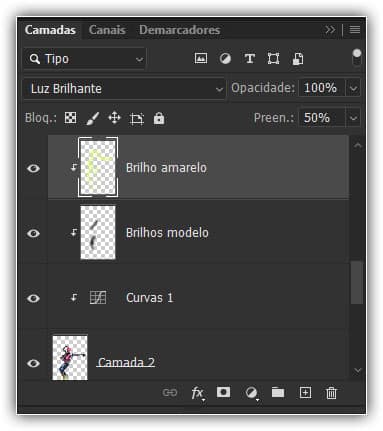Switch to the Camadas tab
The width and height of the screenshot is (383, 431).
(x=50, y=30)
